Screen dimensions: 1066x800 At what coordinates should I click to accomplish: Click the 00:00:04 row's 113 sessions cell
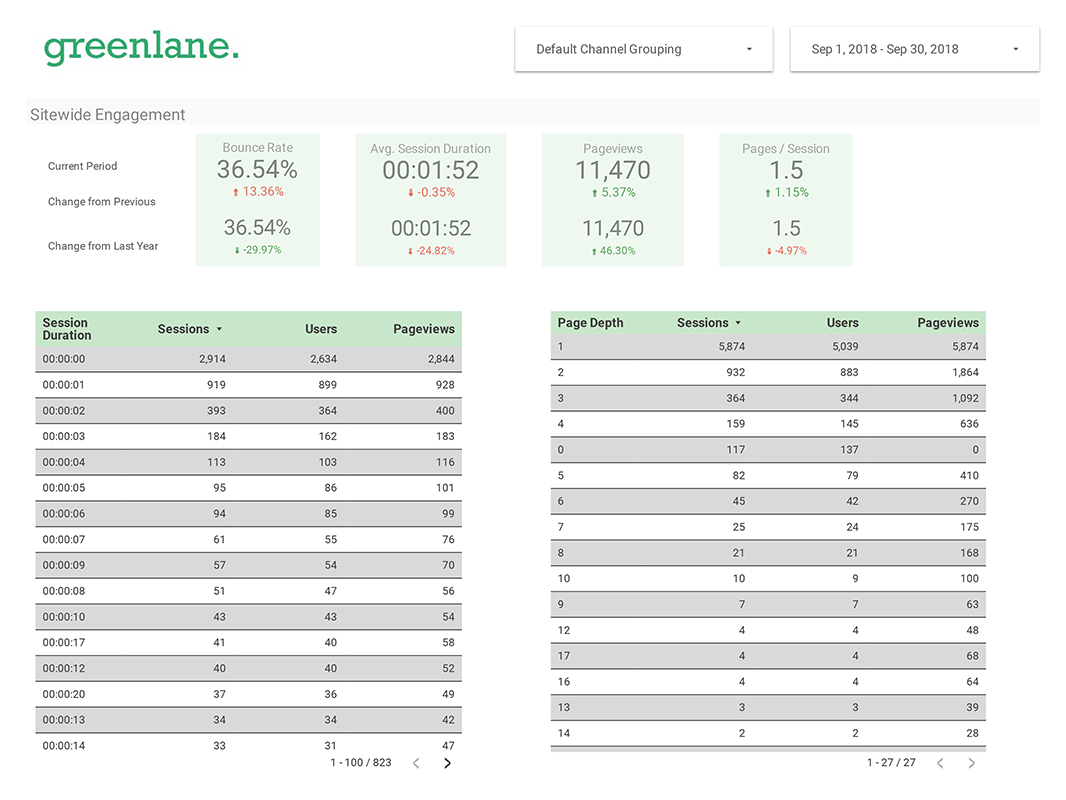(216, 462)
